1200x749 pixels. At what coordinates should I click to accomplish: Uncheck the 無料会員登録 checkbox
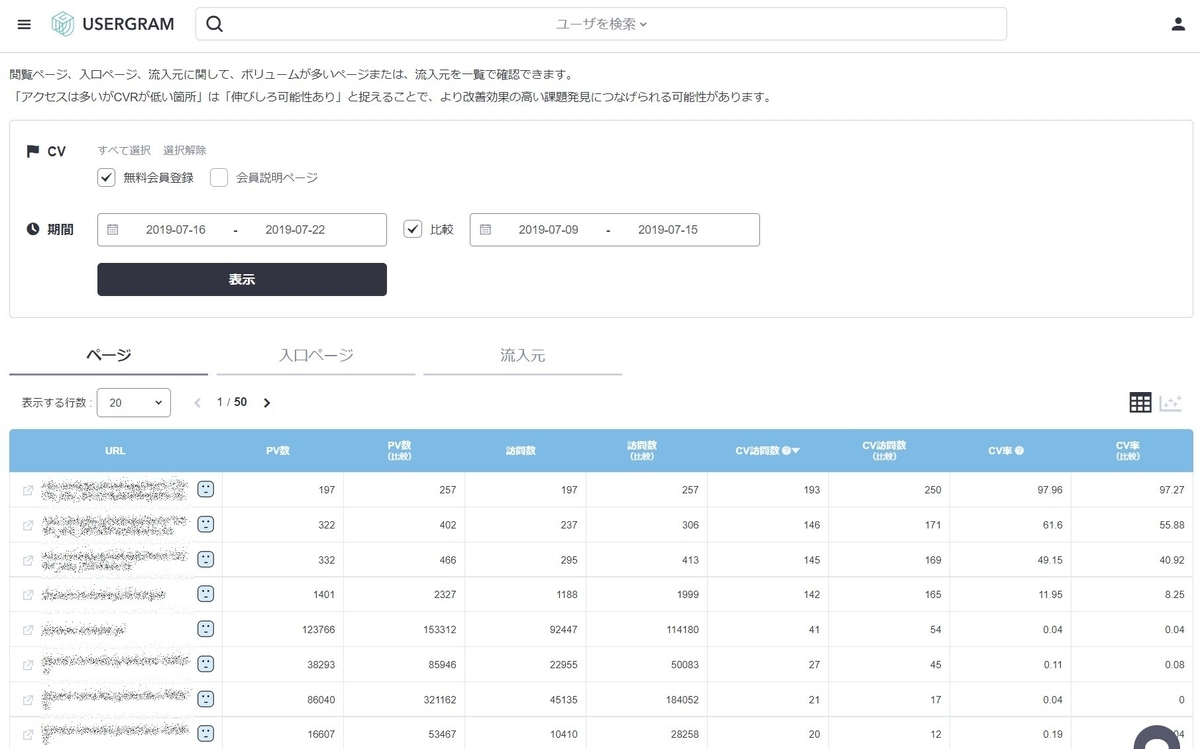(x=107, y=178)
